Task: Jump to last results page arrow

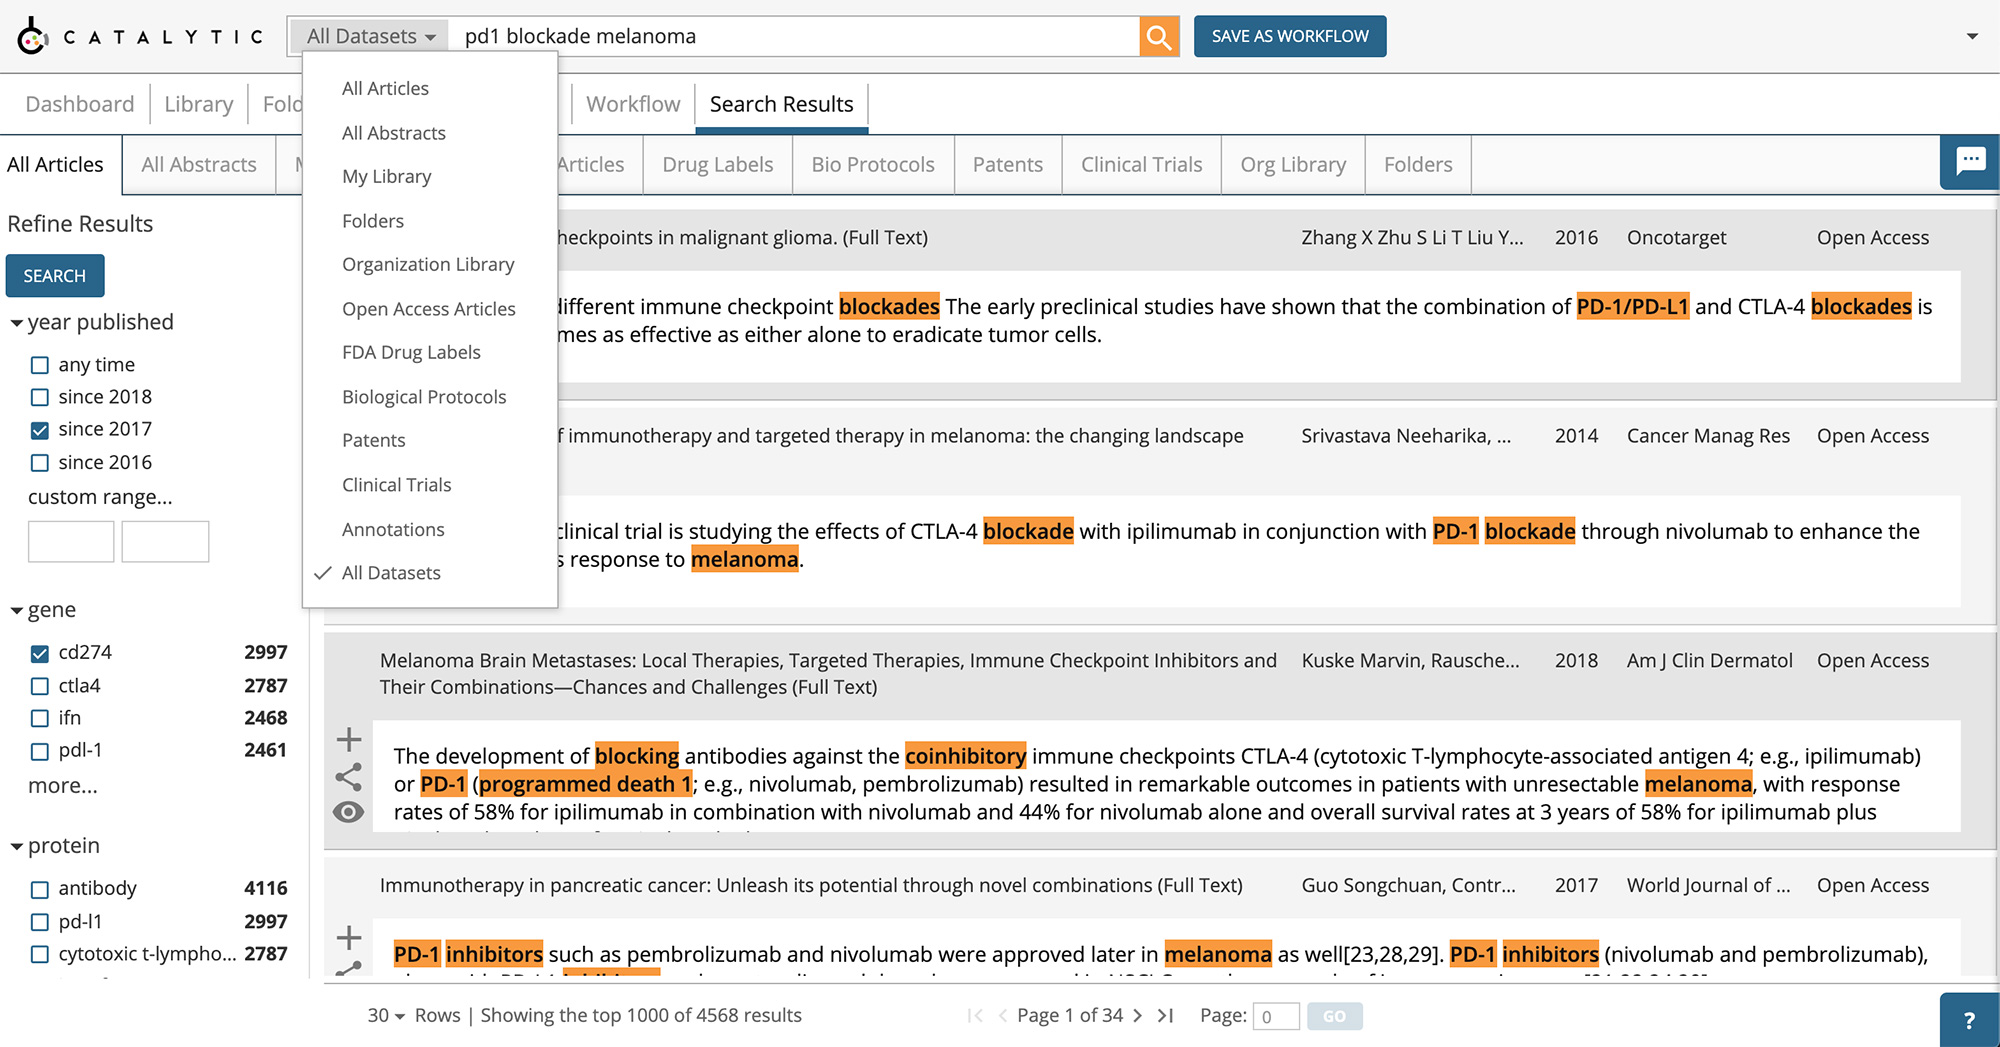Action: point(1165,1016)
